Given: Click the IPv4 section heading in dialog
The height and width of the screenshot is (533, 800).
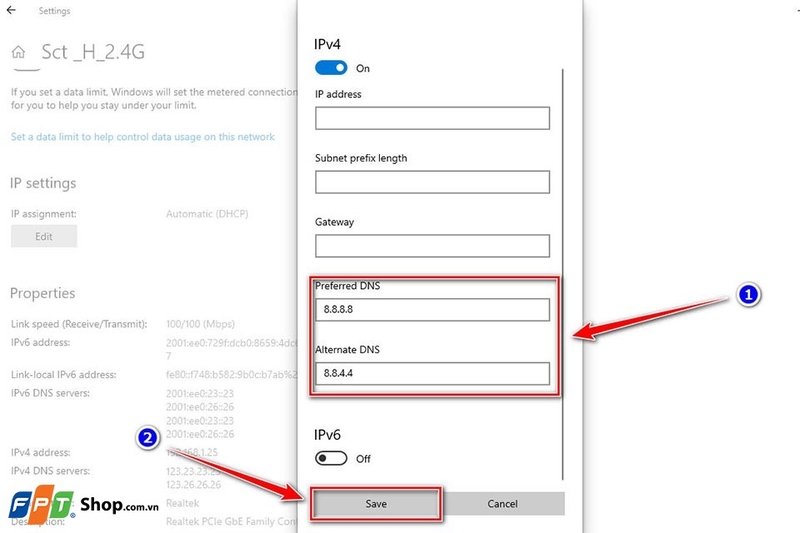Looking at the screenshot, I should 327,44.
